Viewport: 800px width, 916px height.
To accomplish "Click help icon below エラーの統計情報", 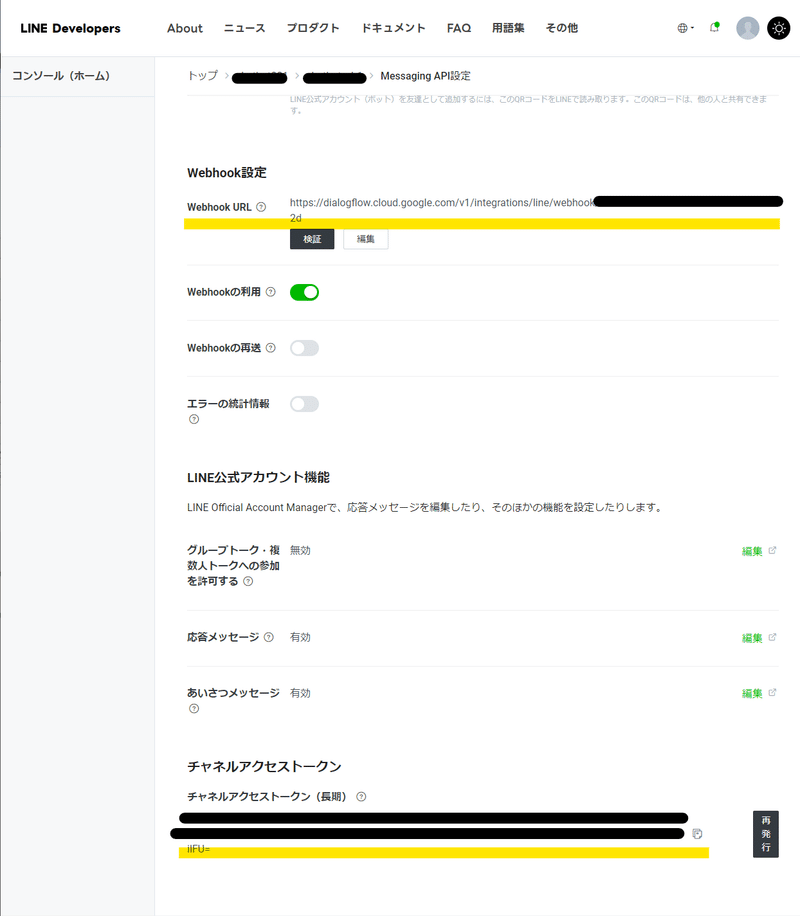I will 194,419.
